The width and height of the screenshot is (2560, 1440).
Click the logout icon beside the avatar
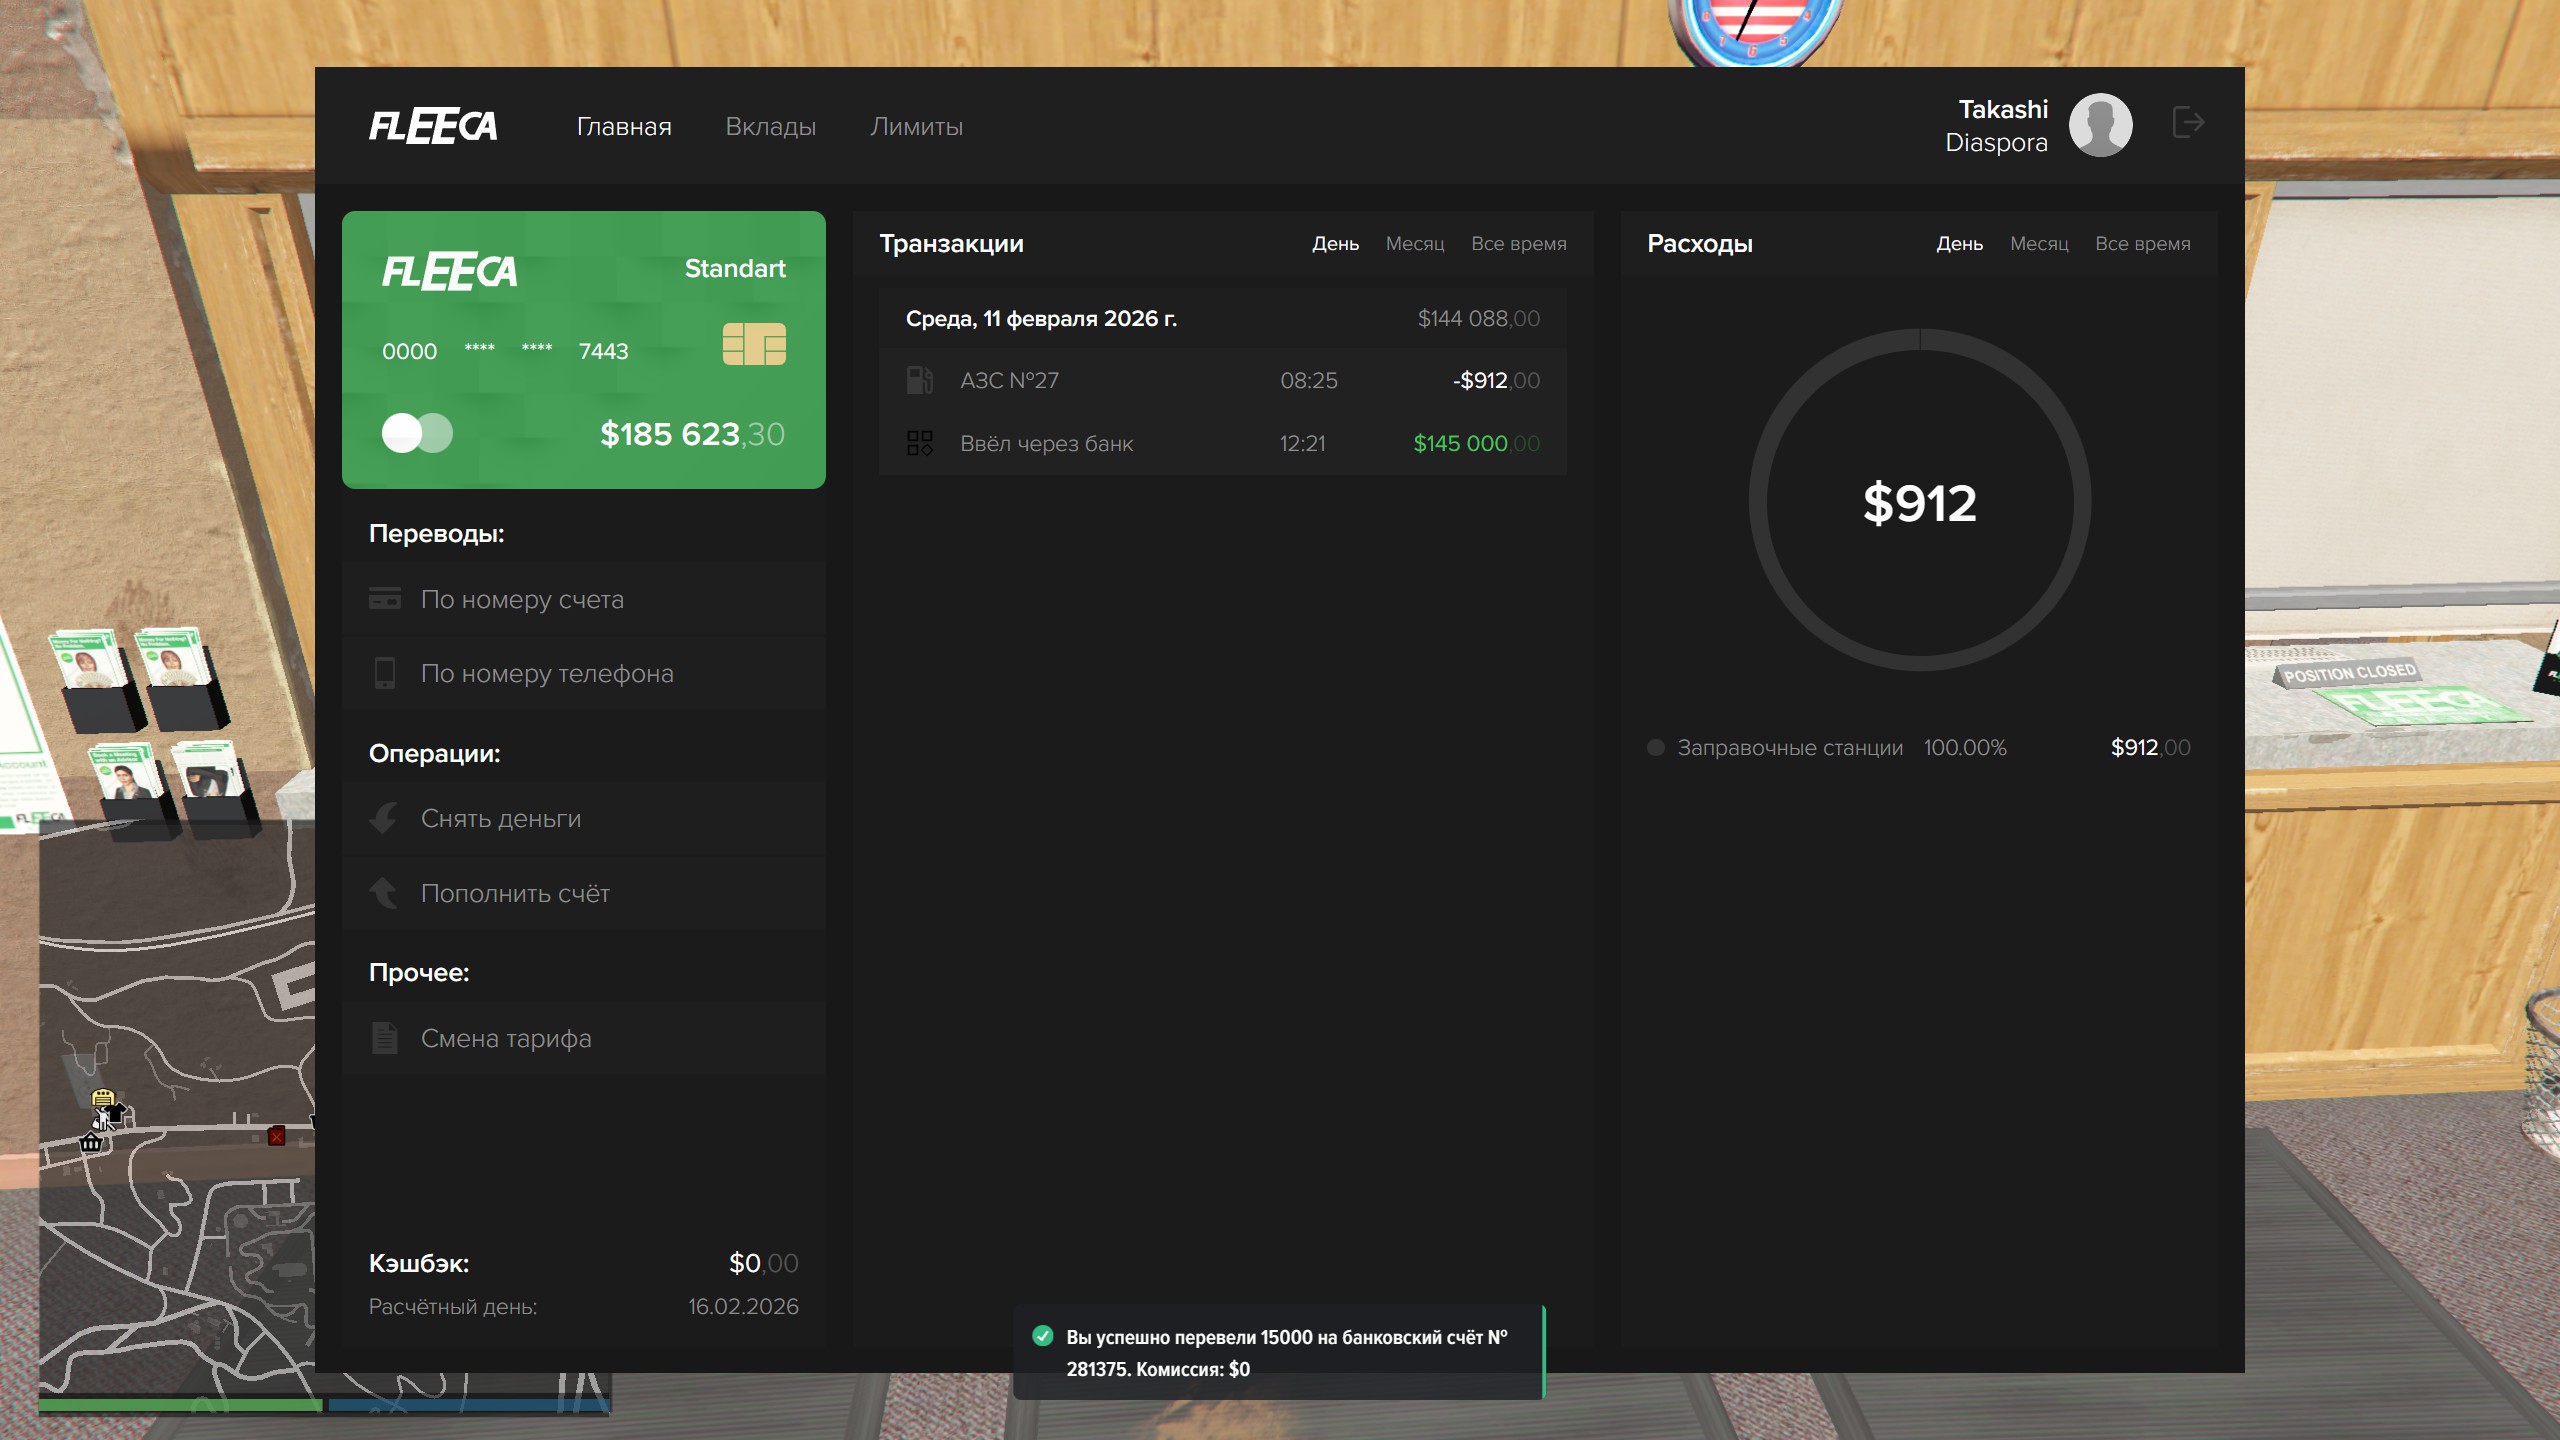(2188, 123)
